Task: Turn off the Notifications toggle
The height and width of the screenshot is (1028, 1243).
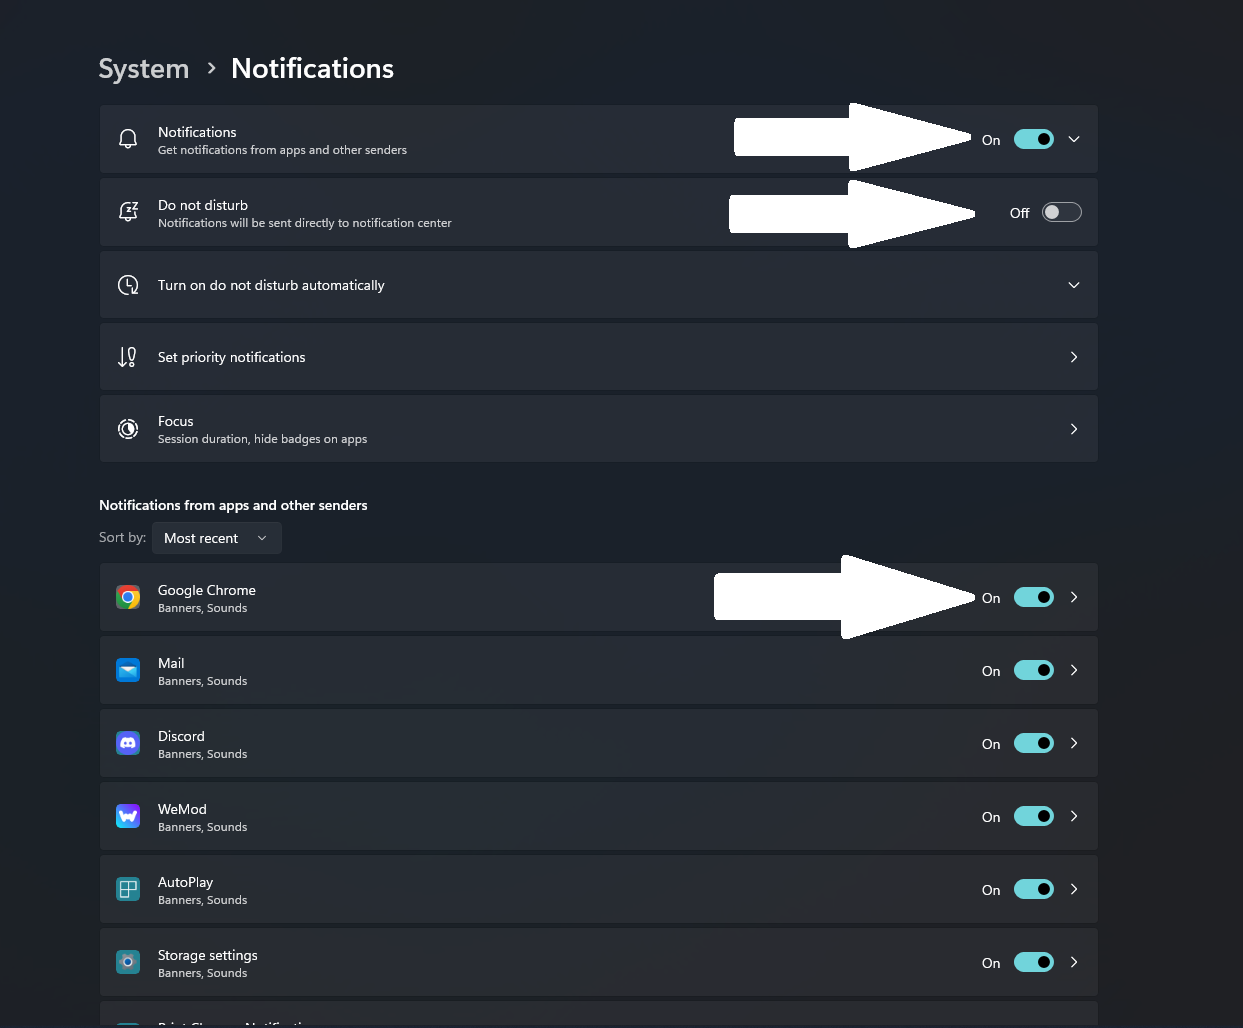Action: tap(1034, 139)
